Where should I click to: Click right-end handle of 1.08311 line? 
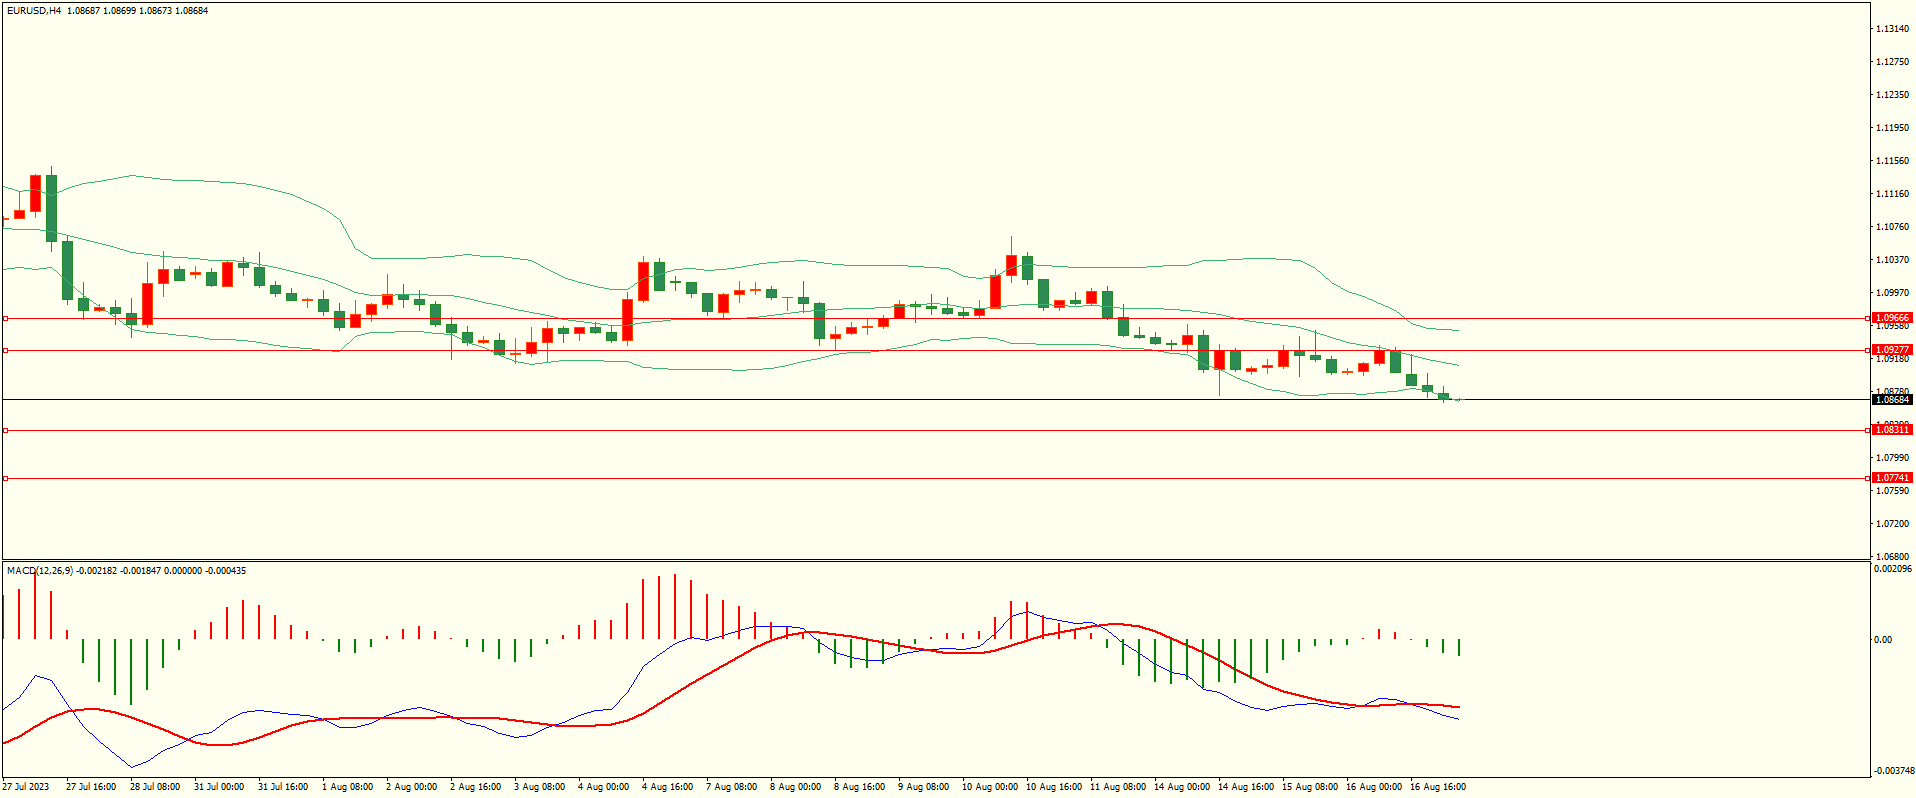(1869, 430)
